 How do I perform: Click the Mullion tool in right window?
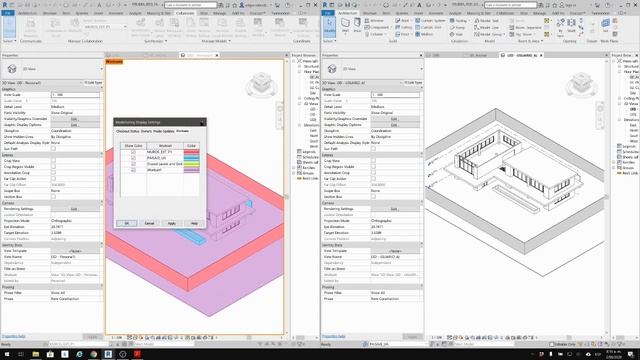click(x=424, y=34)
